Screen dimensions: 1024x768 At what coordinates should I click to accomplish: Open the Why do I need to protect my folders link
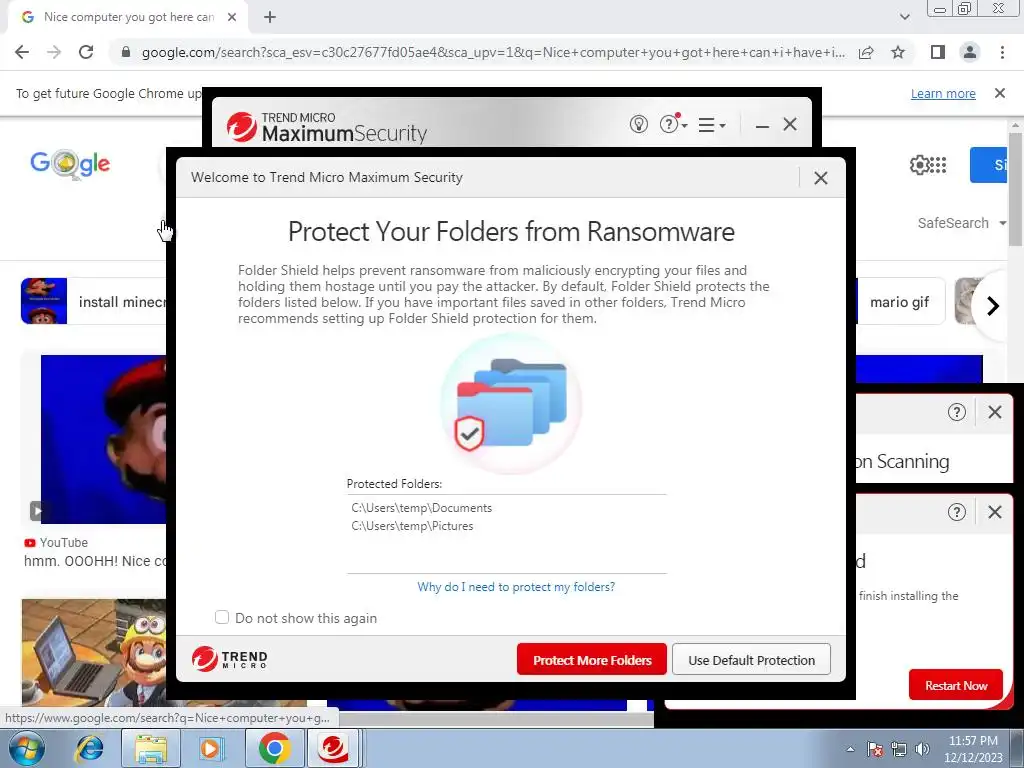pyautogui.click(x=516, y=586)
